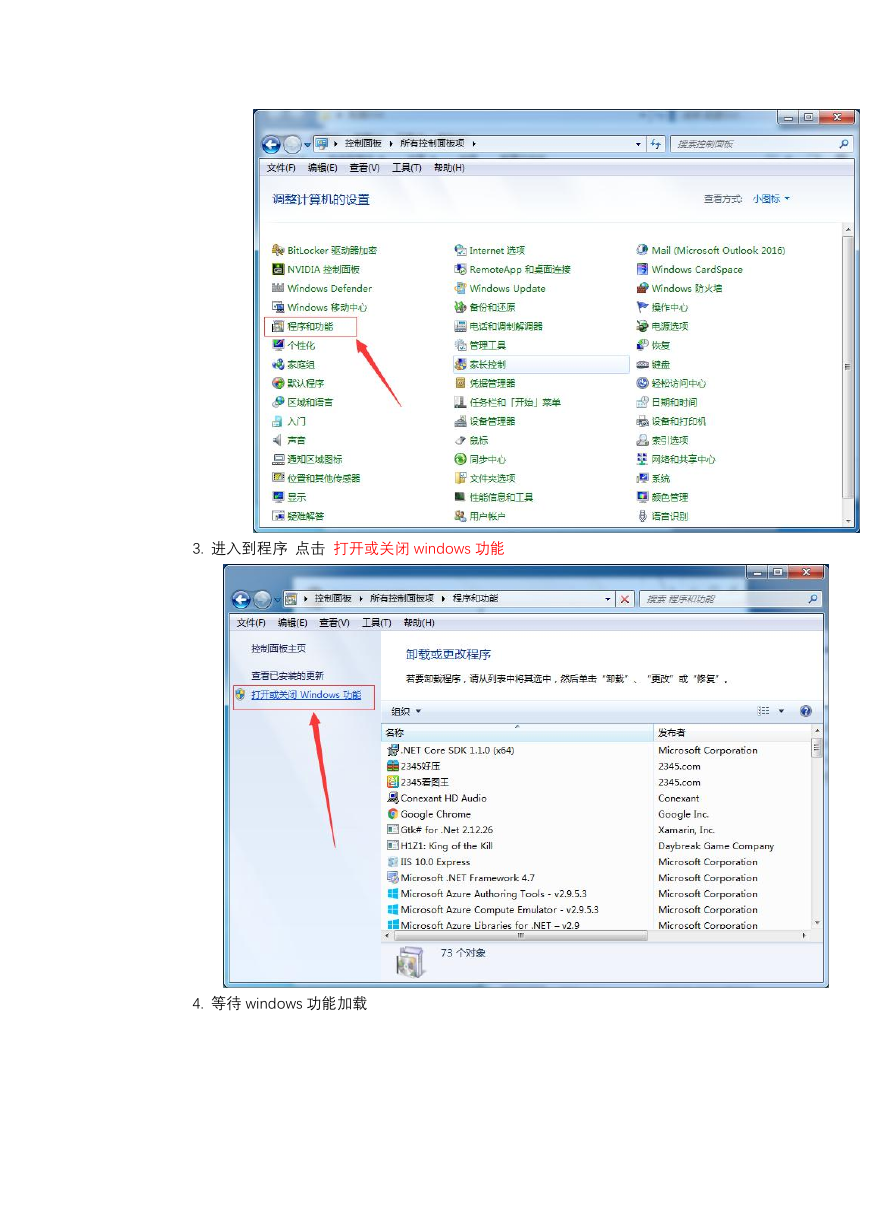869x1228 pixels.
Task: Open the Windows Update icon
Action: tap(460, 288)
